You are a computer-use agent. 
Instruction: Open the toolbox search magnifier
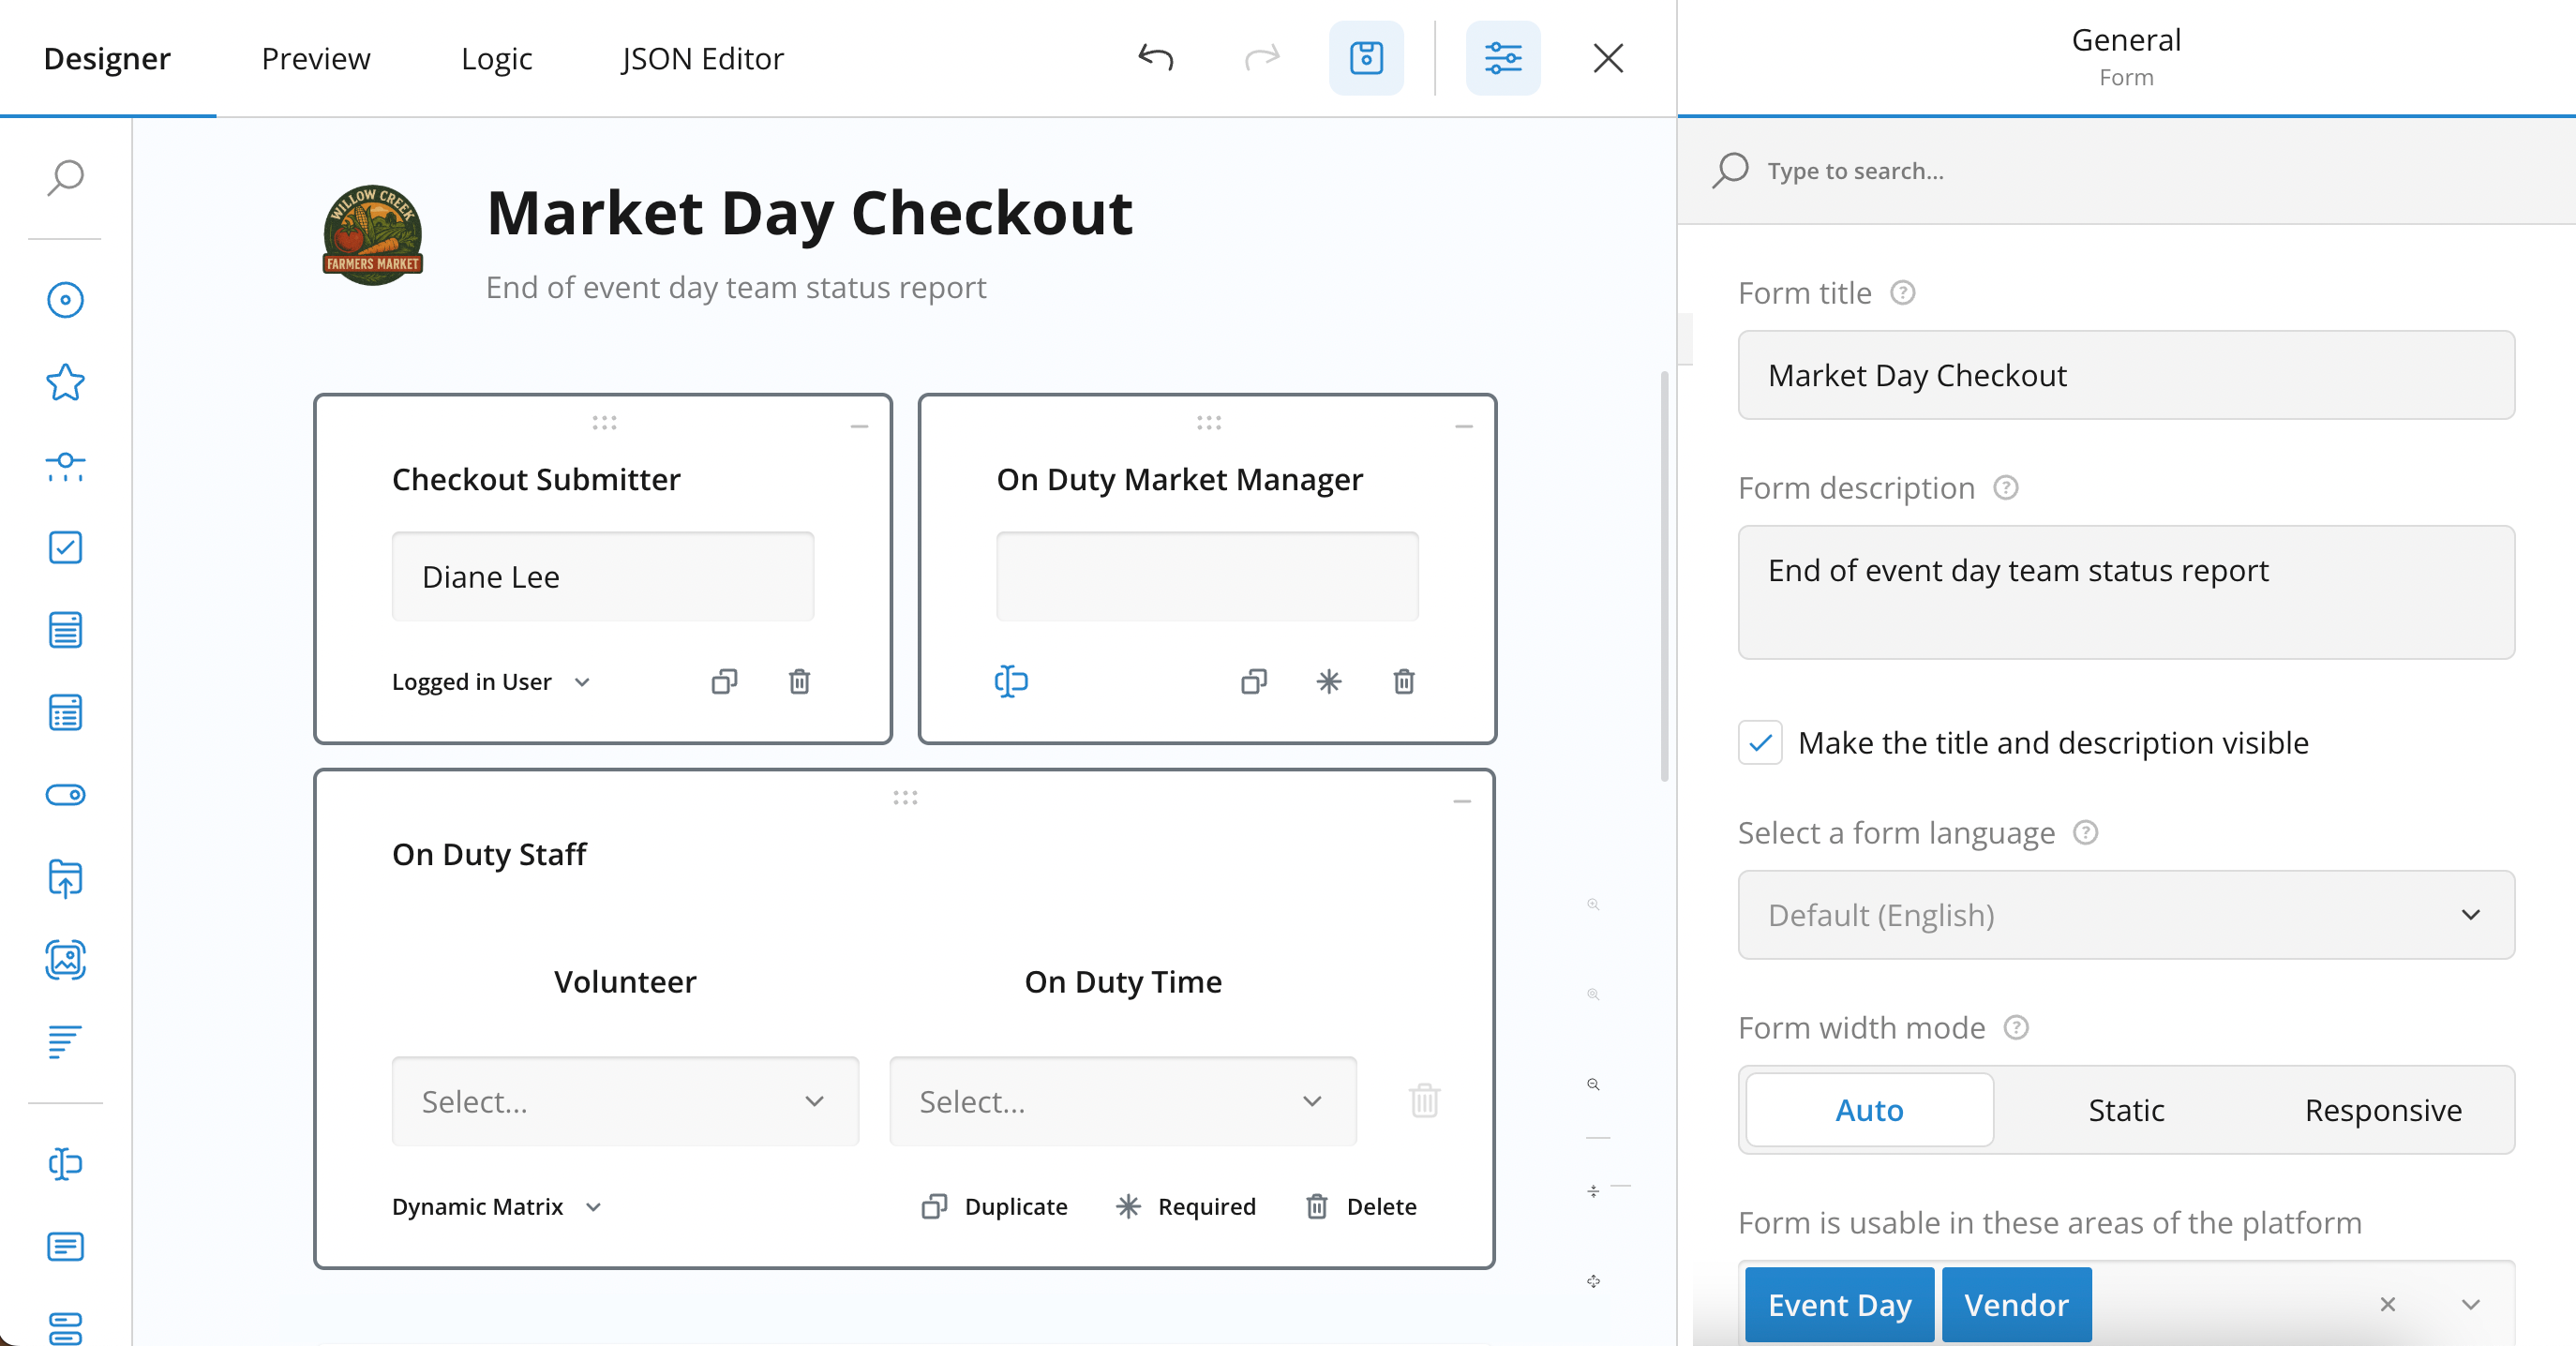click(65, 178)
